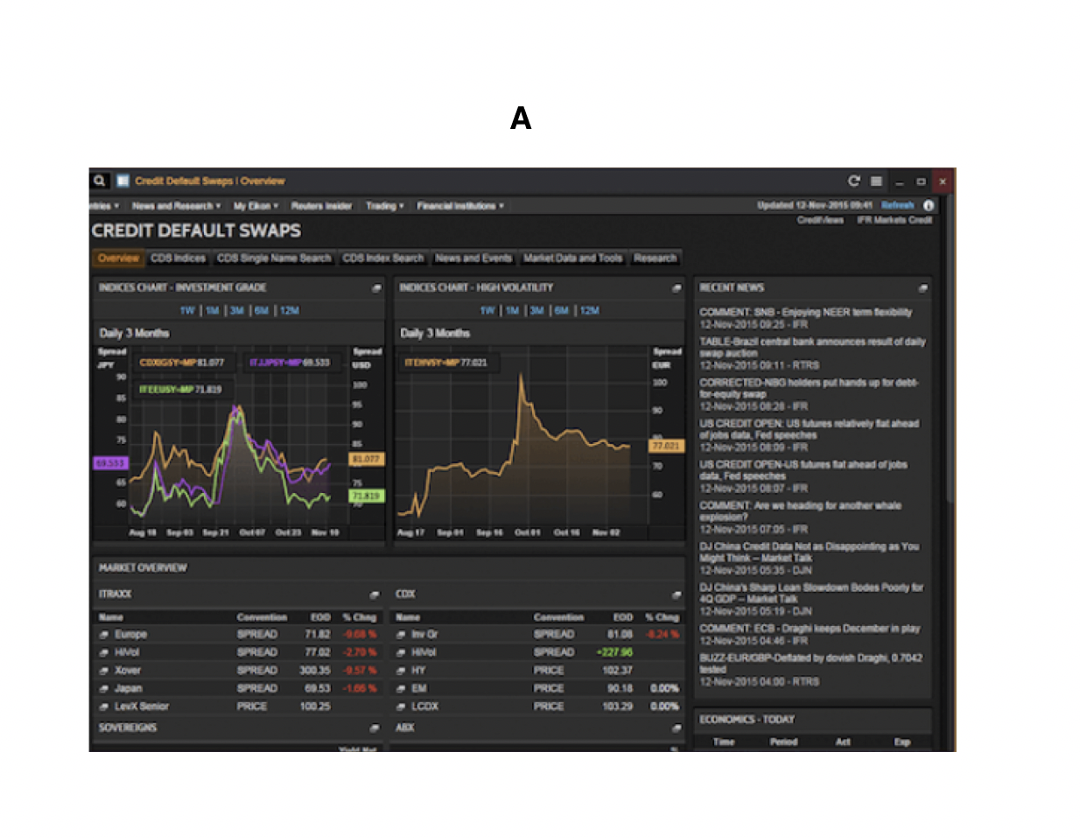The image size is (1080, 838).
Task: Pop out the Indices Chart Investment Grade panel
Action: 376,288
